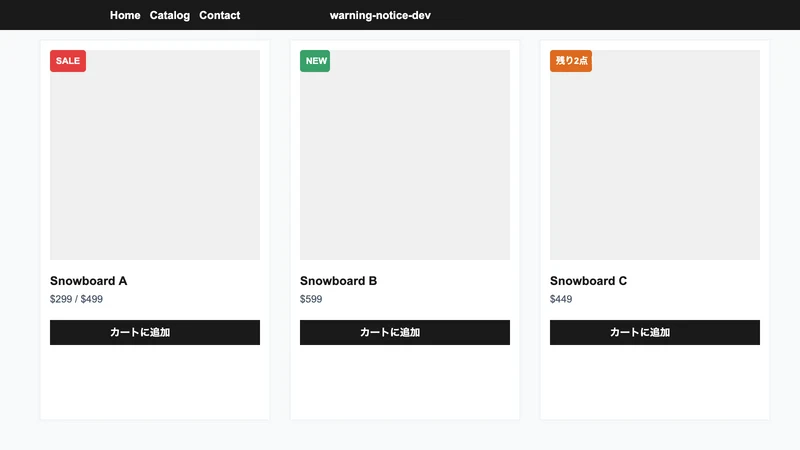Click the $449 price text
800x450 pixels.
(x=561, y=299)
